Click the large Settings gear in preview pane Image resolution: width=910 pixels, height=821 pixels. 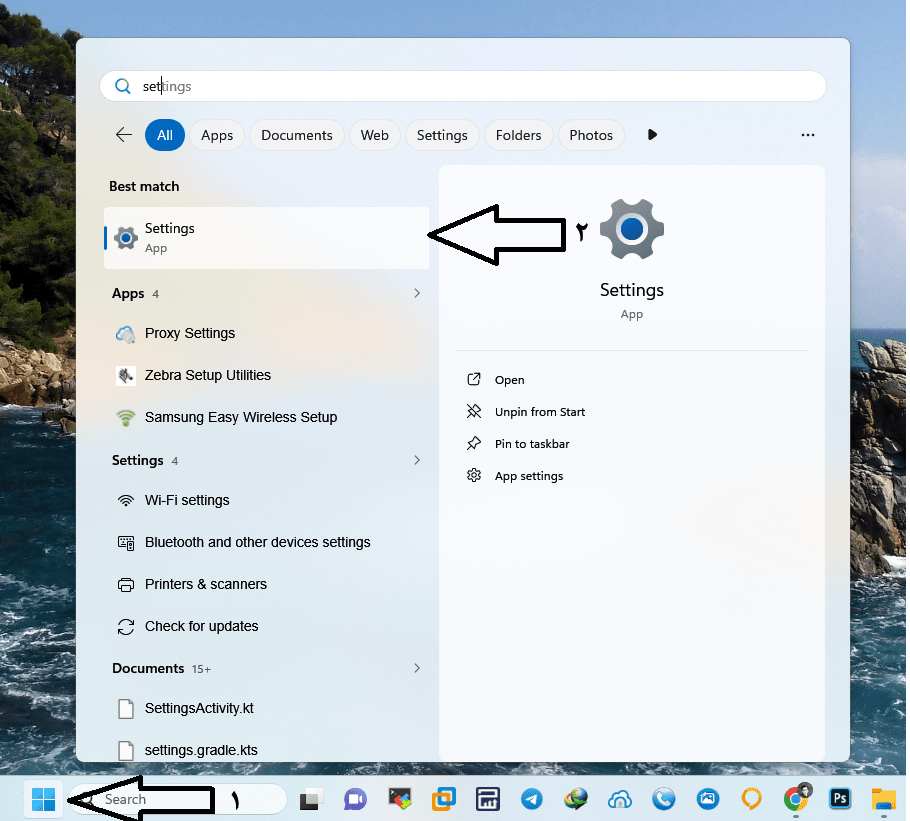(631, 229)
